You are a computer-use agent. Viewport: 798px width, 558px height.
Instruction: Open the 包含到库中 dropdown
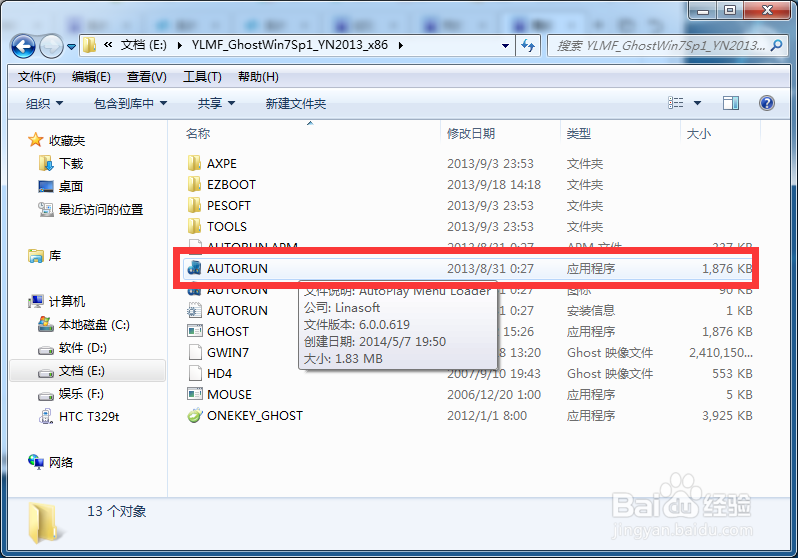130,104
